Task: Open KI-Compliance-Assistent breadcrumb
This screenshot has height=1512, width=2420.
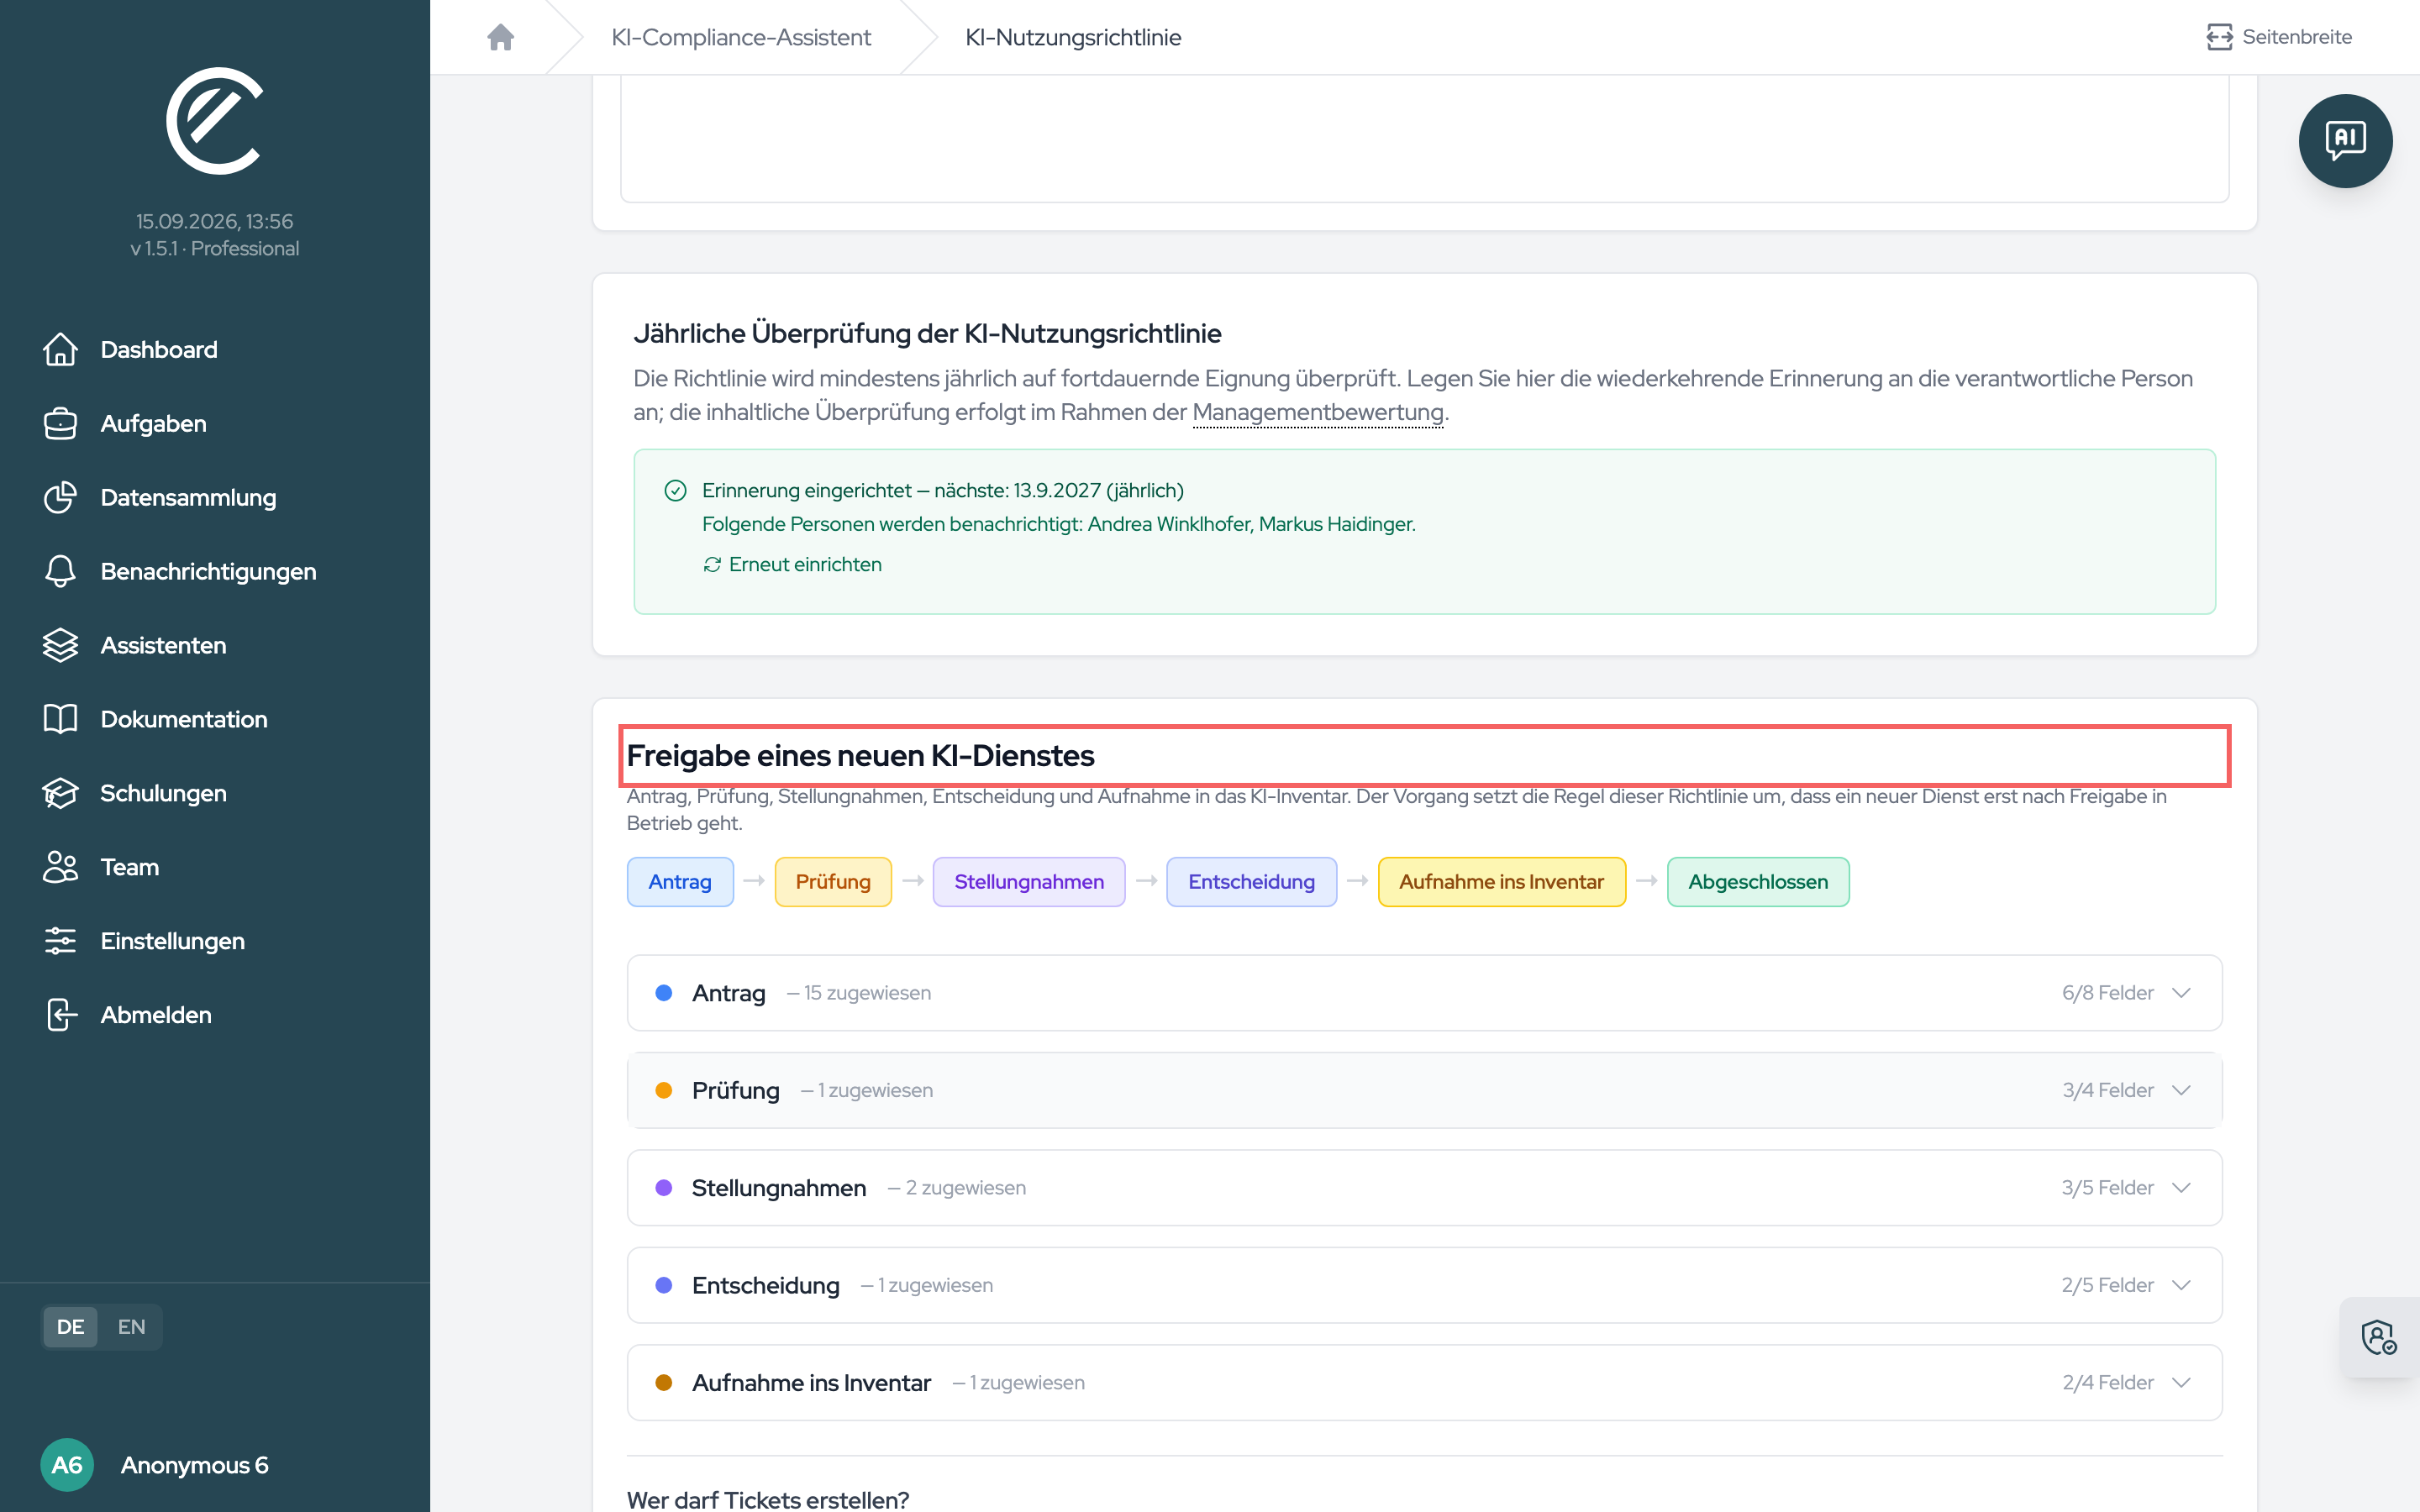Action: (x=741, y=37)
